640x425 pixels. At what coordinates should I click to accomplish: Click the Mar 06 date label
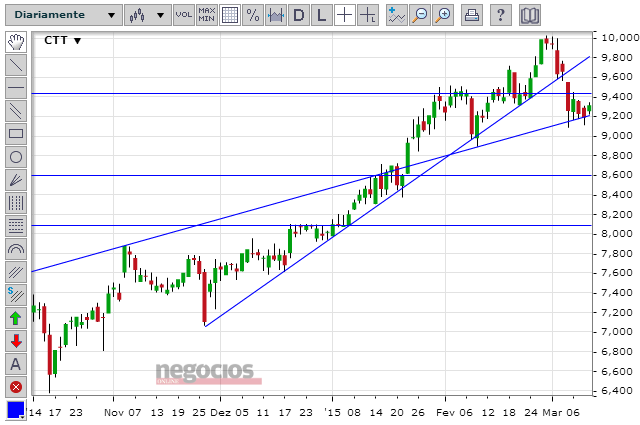(x=561, y=413)
